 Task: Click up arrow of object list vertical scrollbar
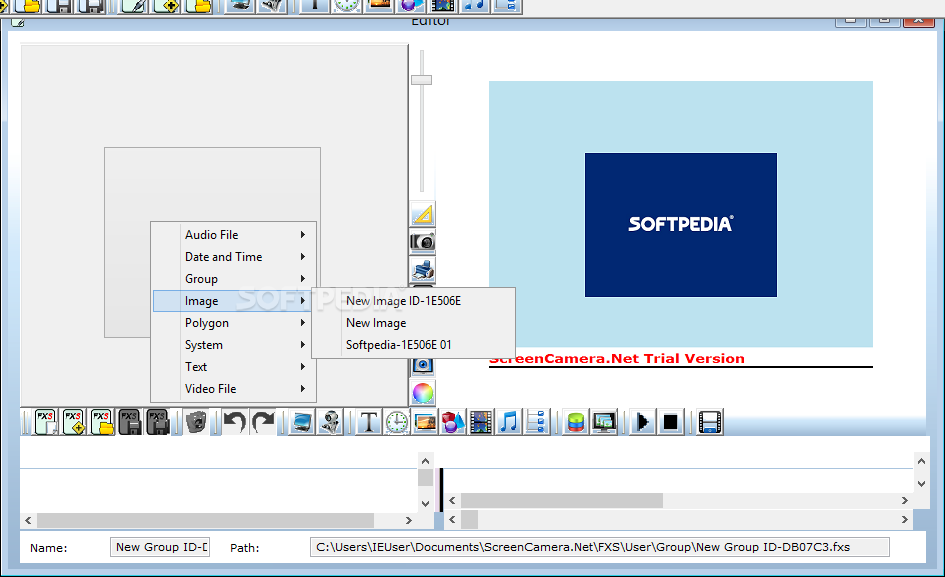coord(425,461)
